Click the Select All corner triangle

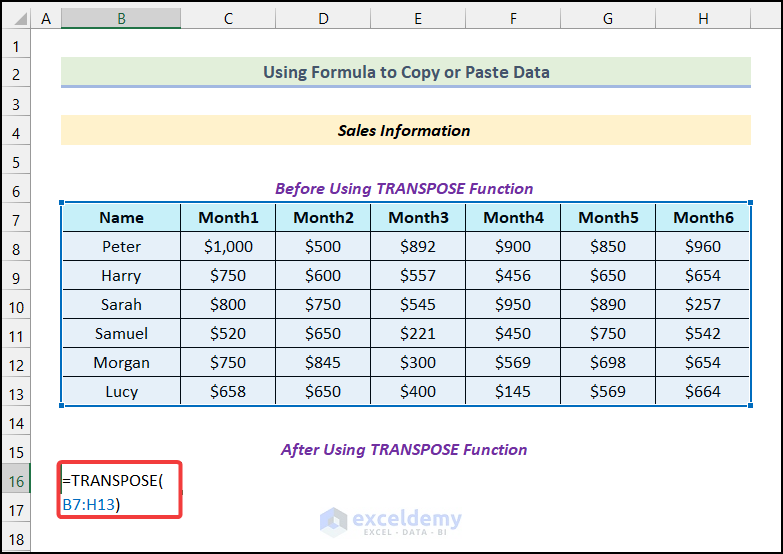[16, 18]
